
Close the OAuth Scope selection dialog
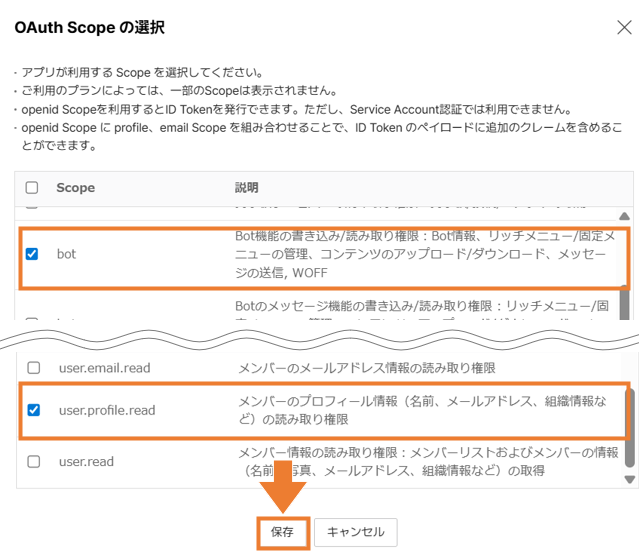click(x=624, y=28)
